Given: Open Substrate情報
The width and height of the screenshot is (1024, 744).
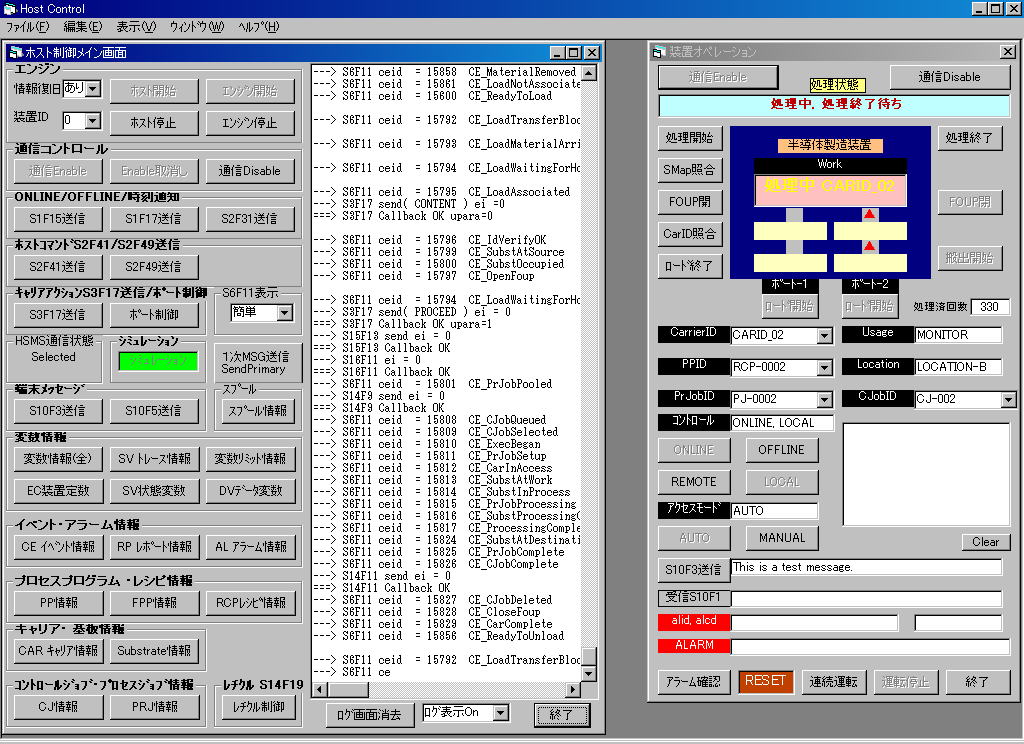Looking at the screenshot, I should point(153,651).
